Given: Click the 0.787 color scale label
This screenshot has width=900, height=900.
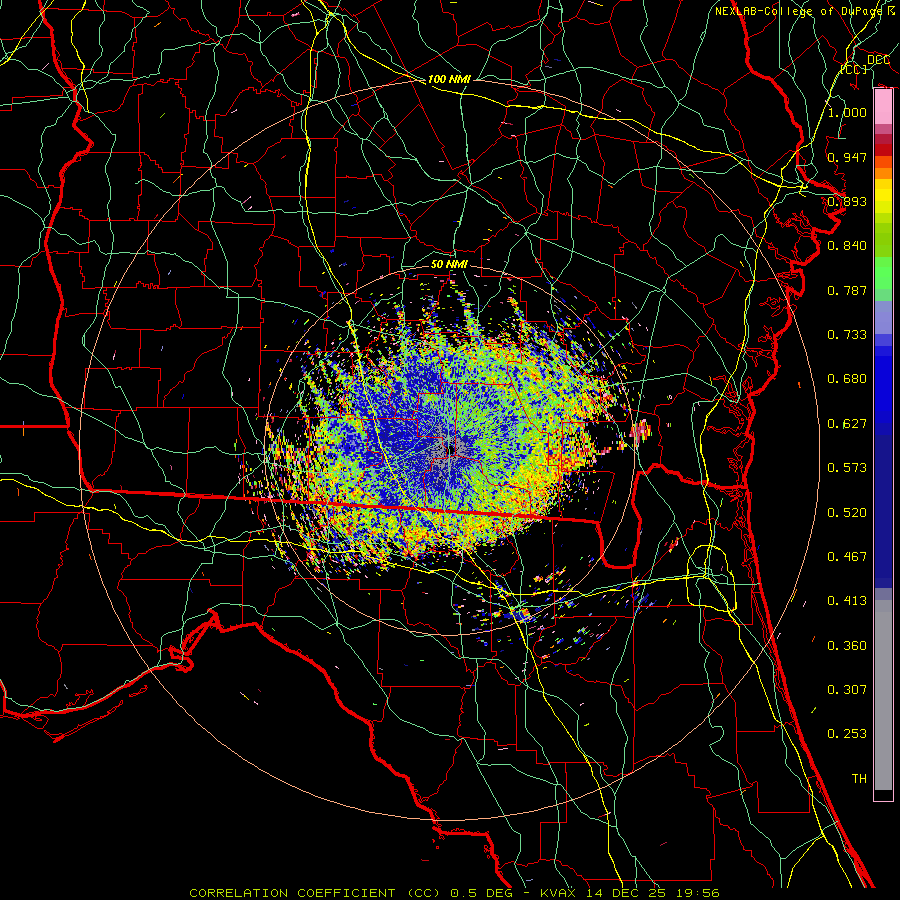Looking at the screenshot, I should (847, 290).
